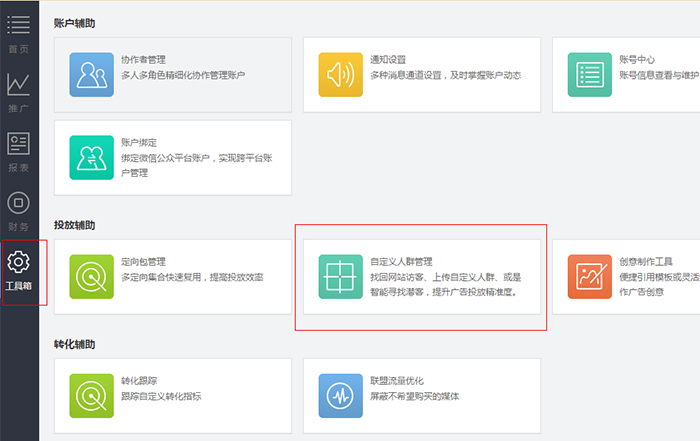
Task: Open the 推广 chart icon
Action: coord(18,84)
